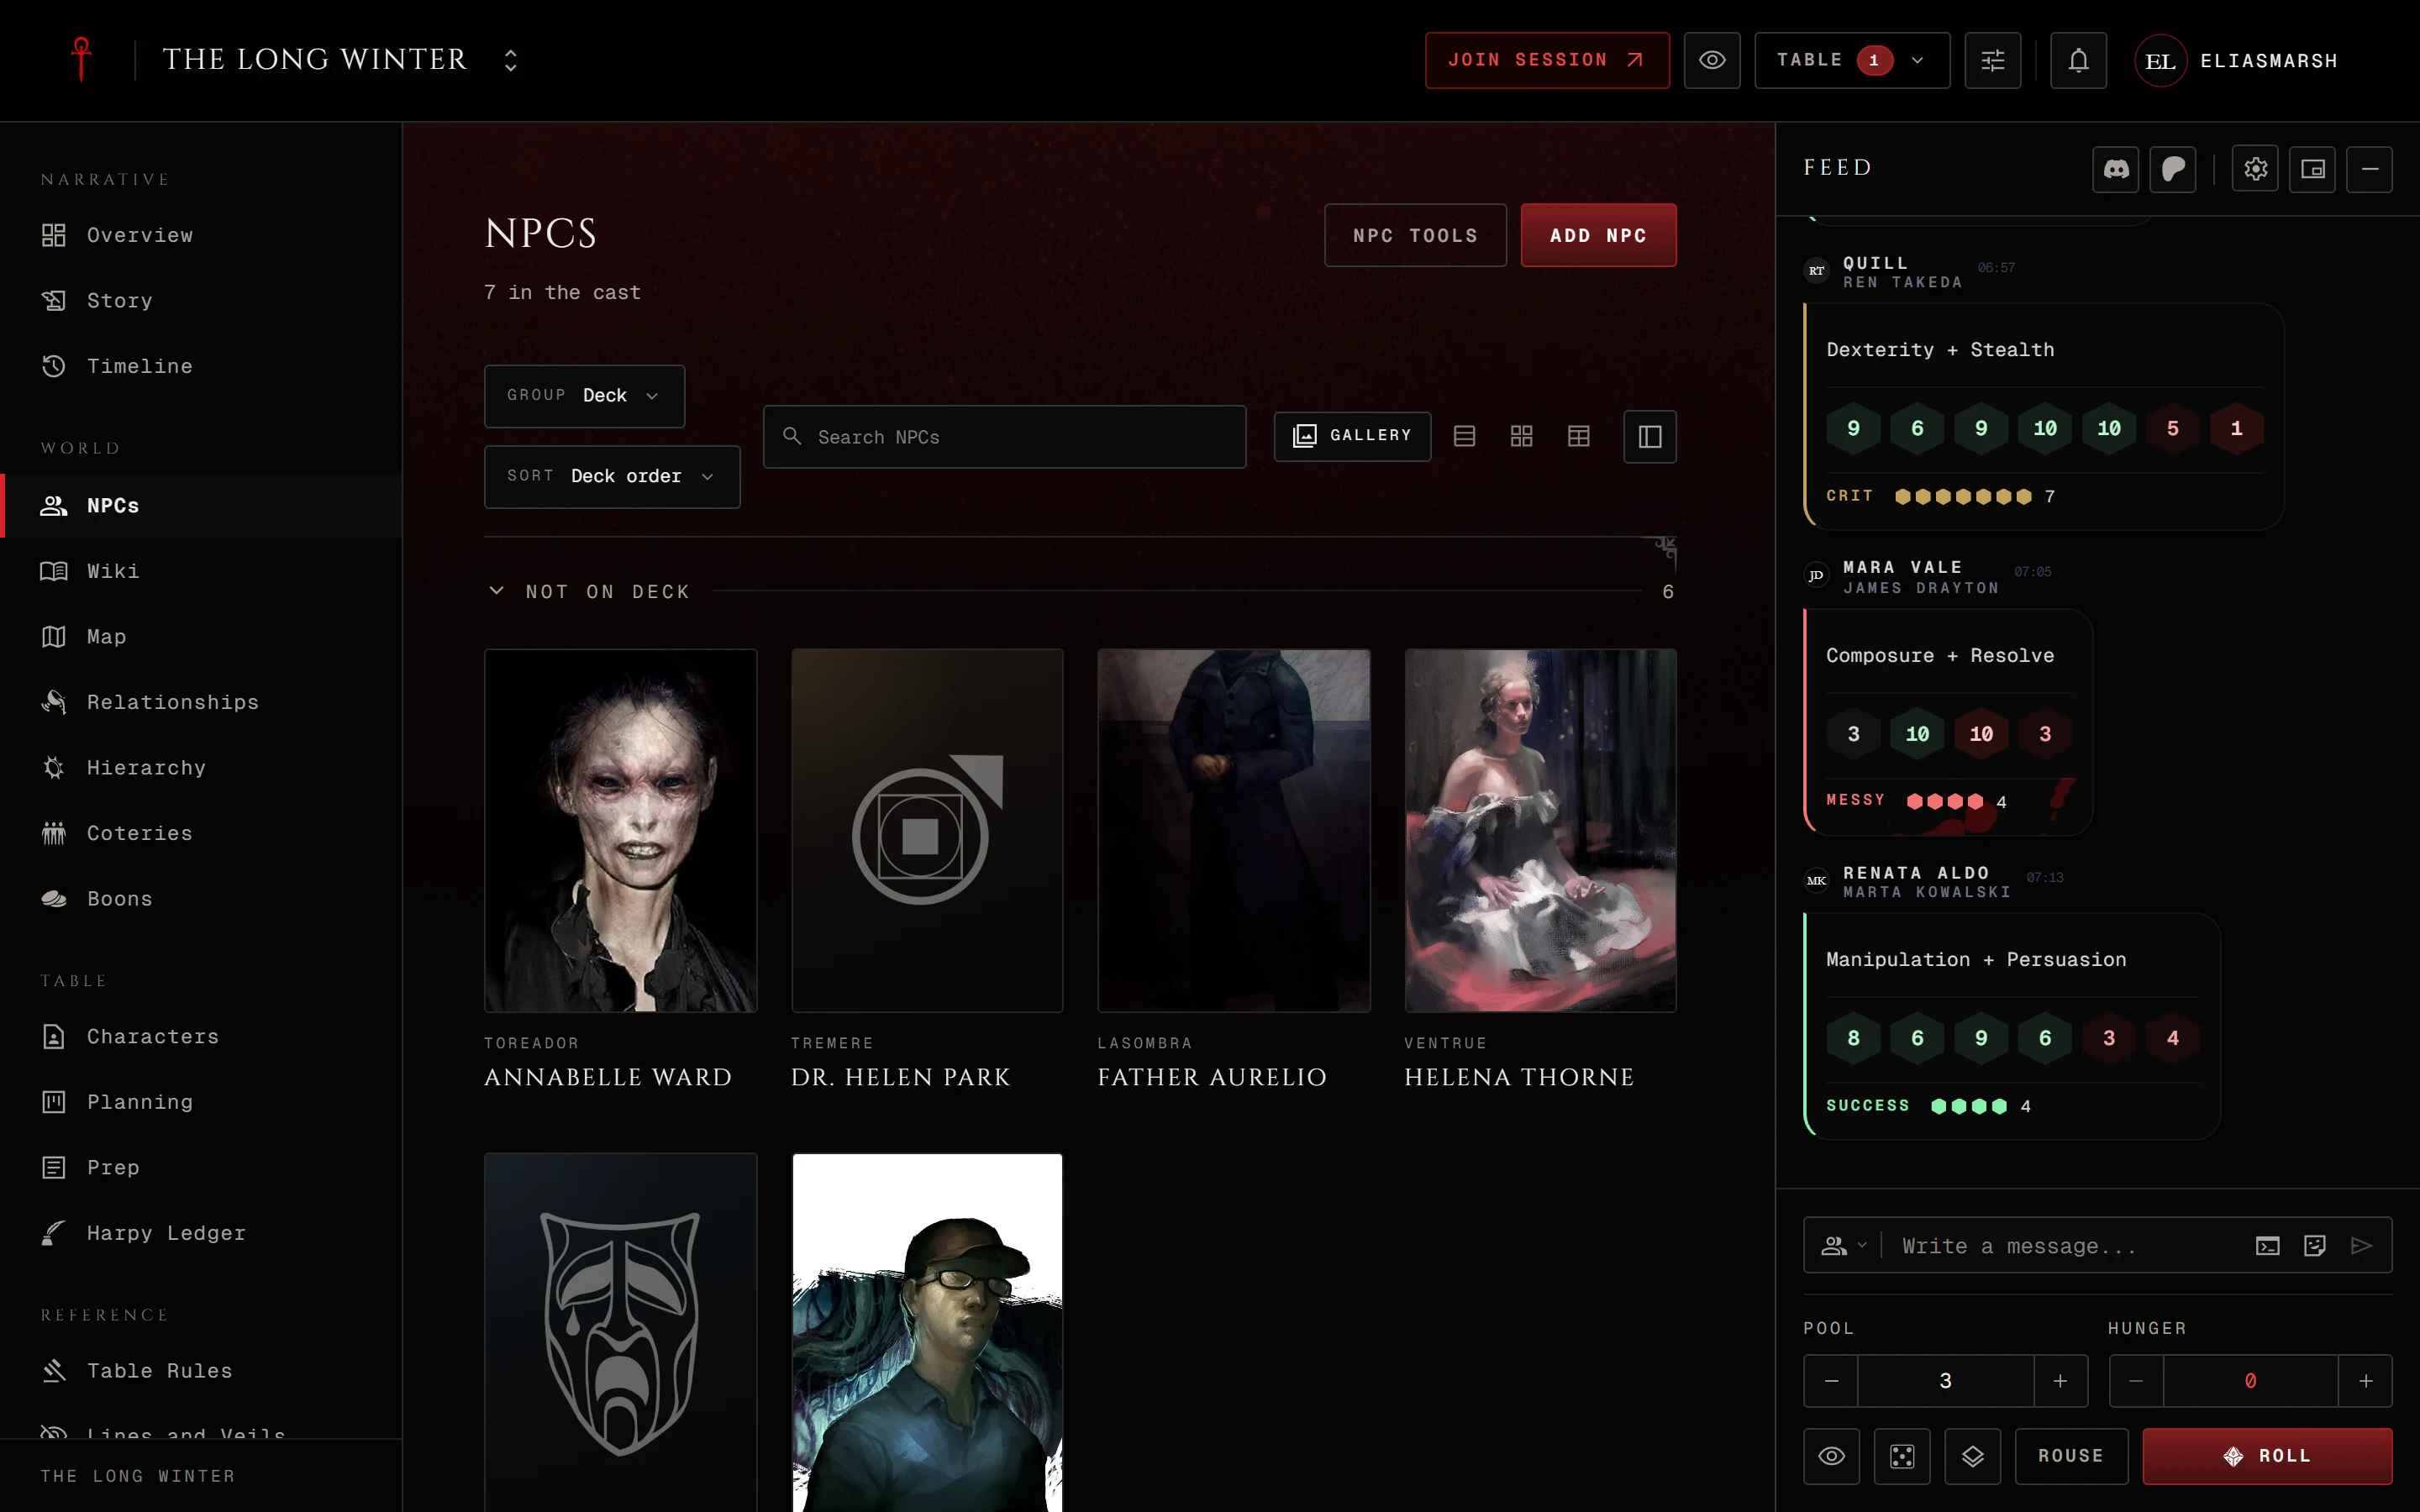Toggle the side panel layout button
Viewport: 2420px width, 1512px height.
(x=1650, y=436)
